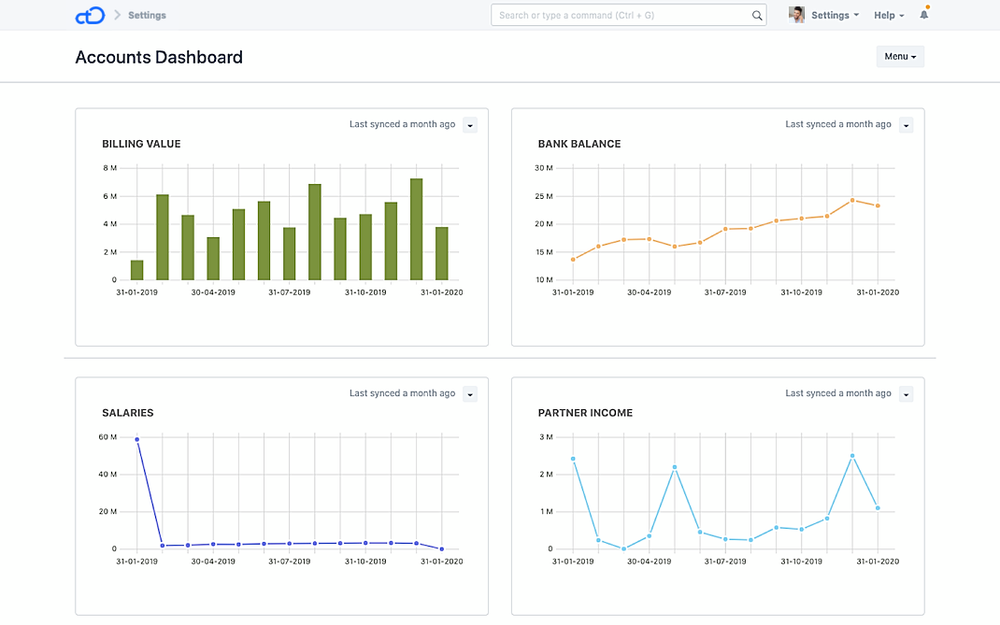Click 30-04-2019 label under Bank Balance chart
Viewport: 1000px width, 625px height.
(649, 293)
